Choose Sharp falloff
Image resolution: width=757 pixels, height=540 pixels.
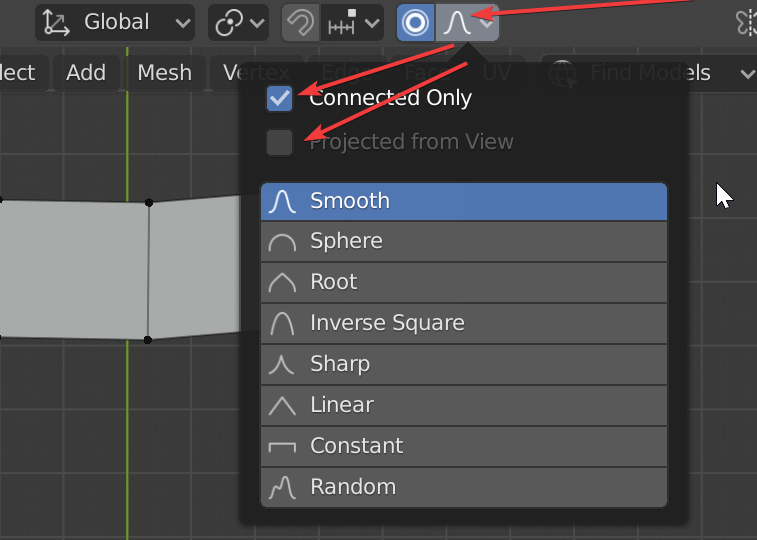pos(464,364)
